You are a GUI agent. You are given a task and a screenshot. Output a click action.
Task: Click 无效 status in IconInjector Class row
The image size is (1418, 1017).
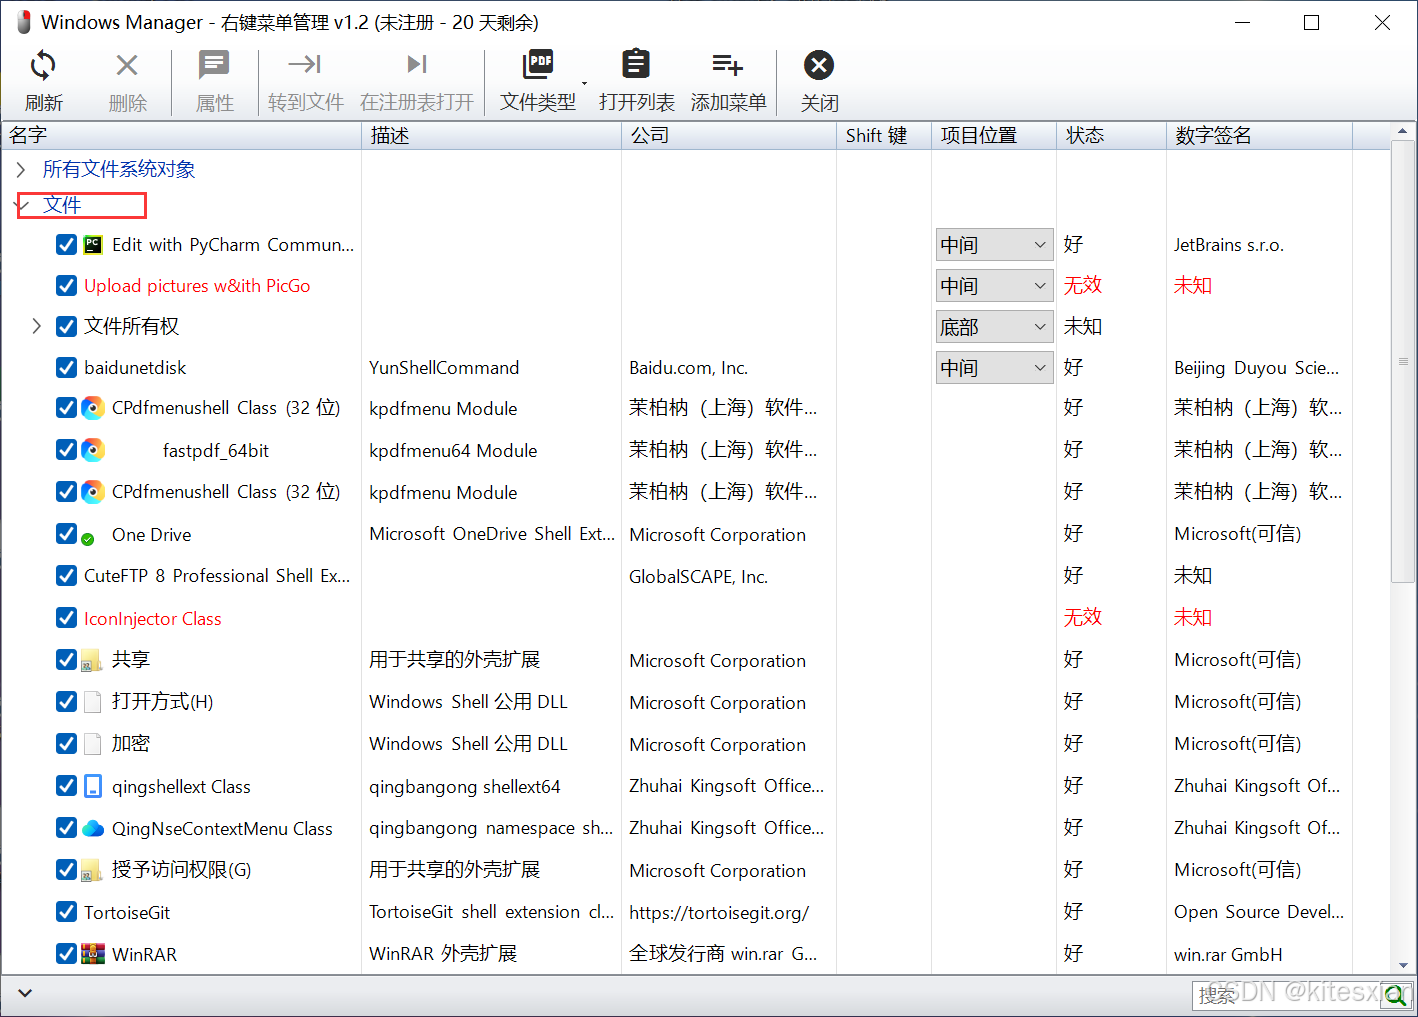pyautogui.click(x=1082, y=617)
